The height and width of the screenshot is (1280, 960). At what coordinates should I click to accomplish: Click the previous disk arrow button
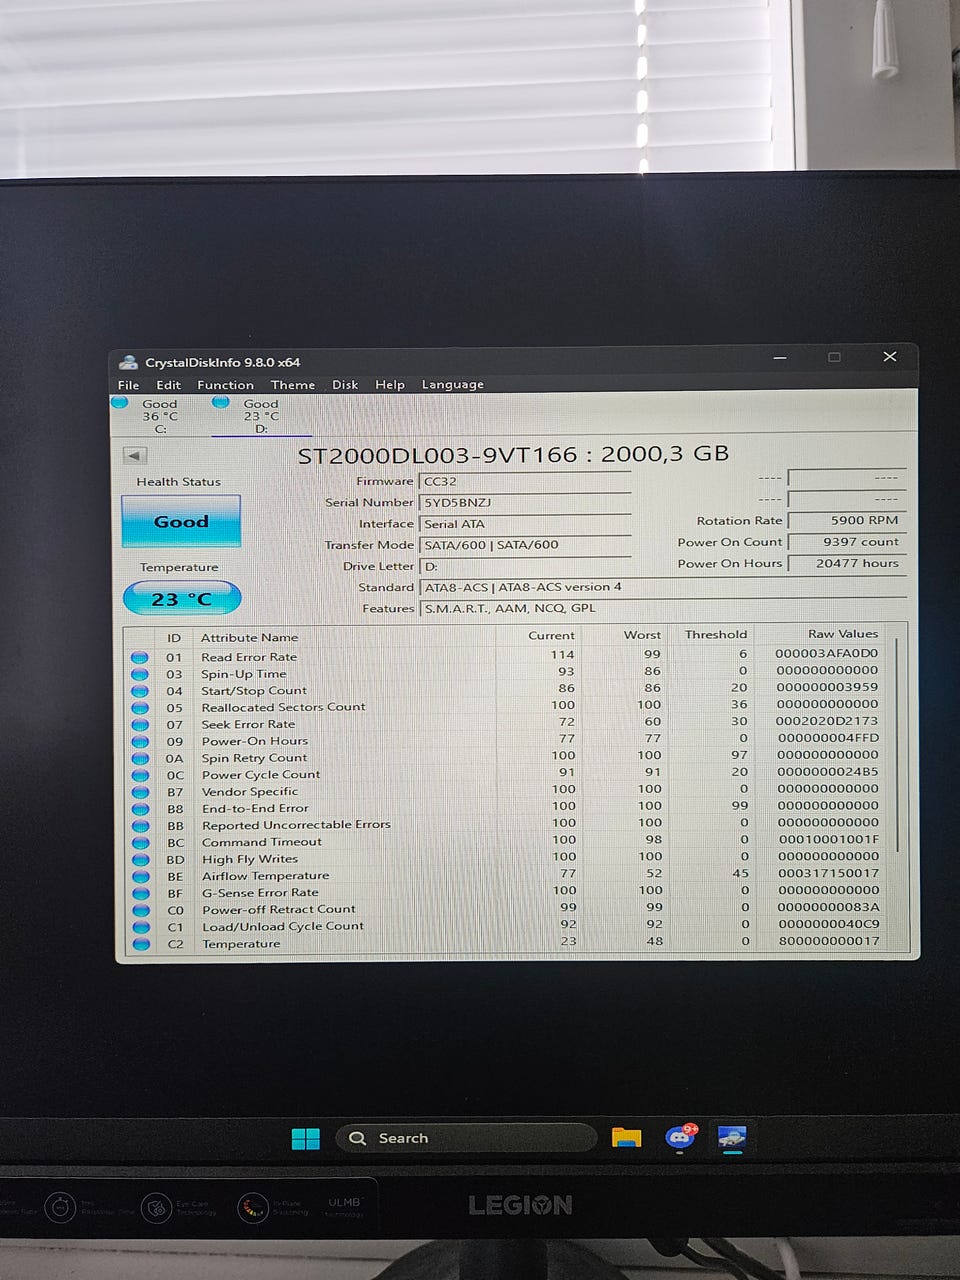tap(135, 456)
